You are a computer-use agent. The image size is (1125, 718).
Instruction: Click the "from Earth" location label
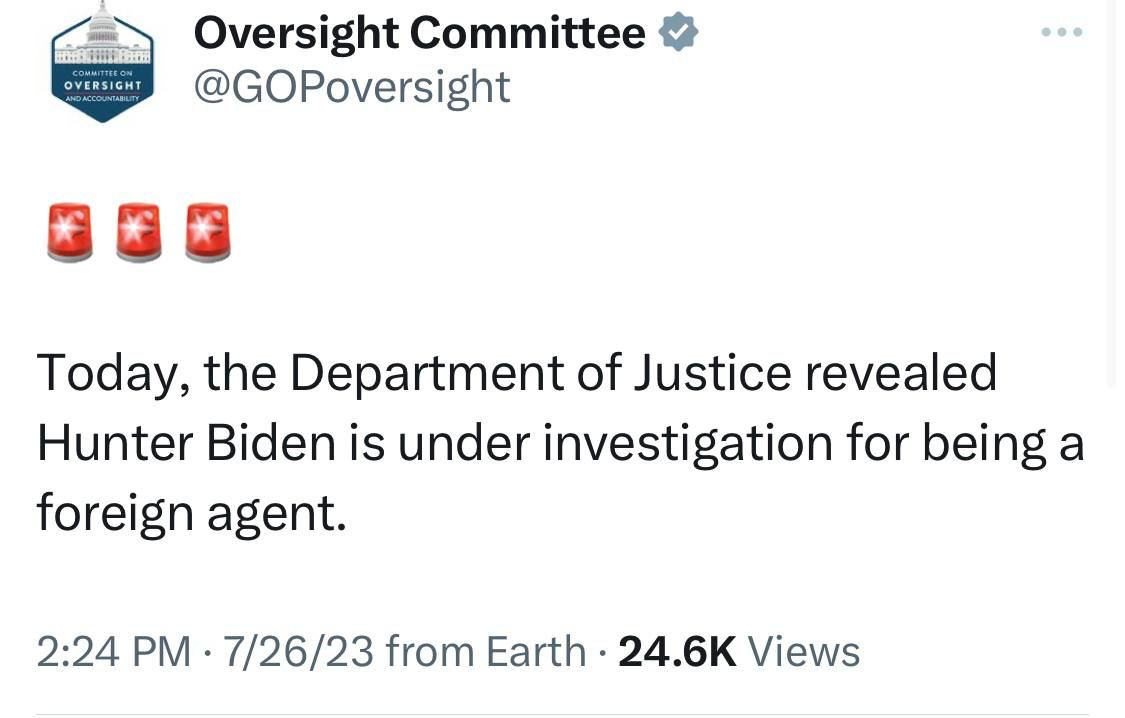(485, 652)
